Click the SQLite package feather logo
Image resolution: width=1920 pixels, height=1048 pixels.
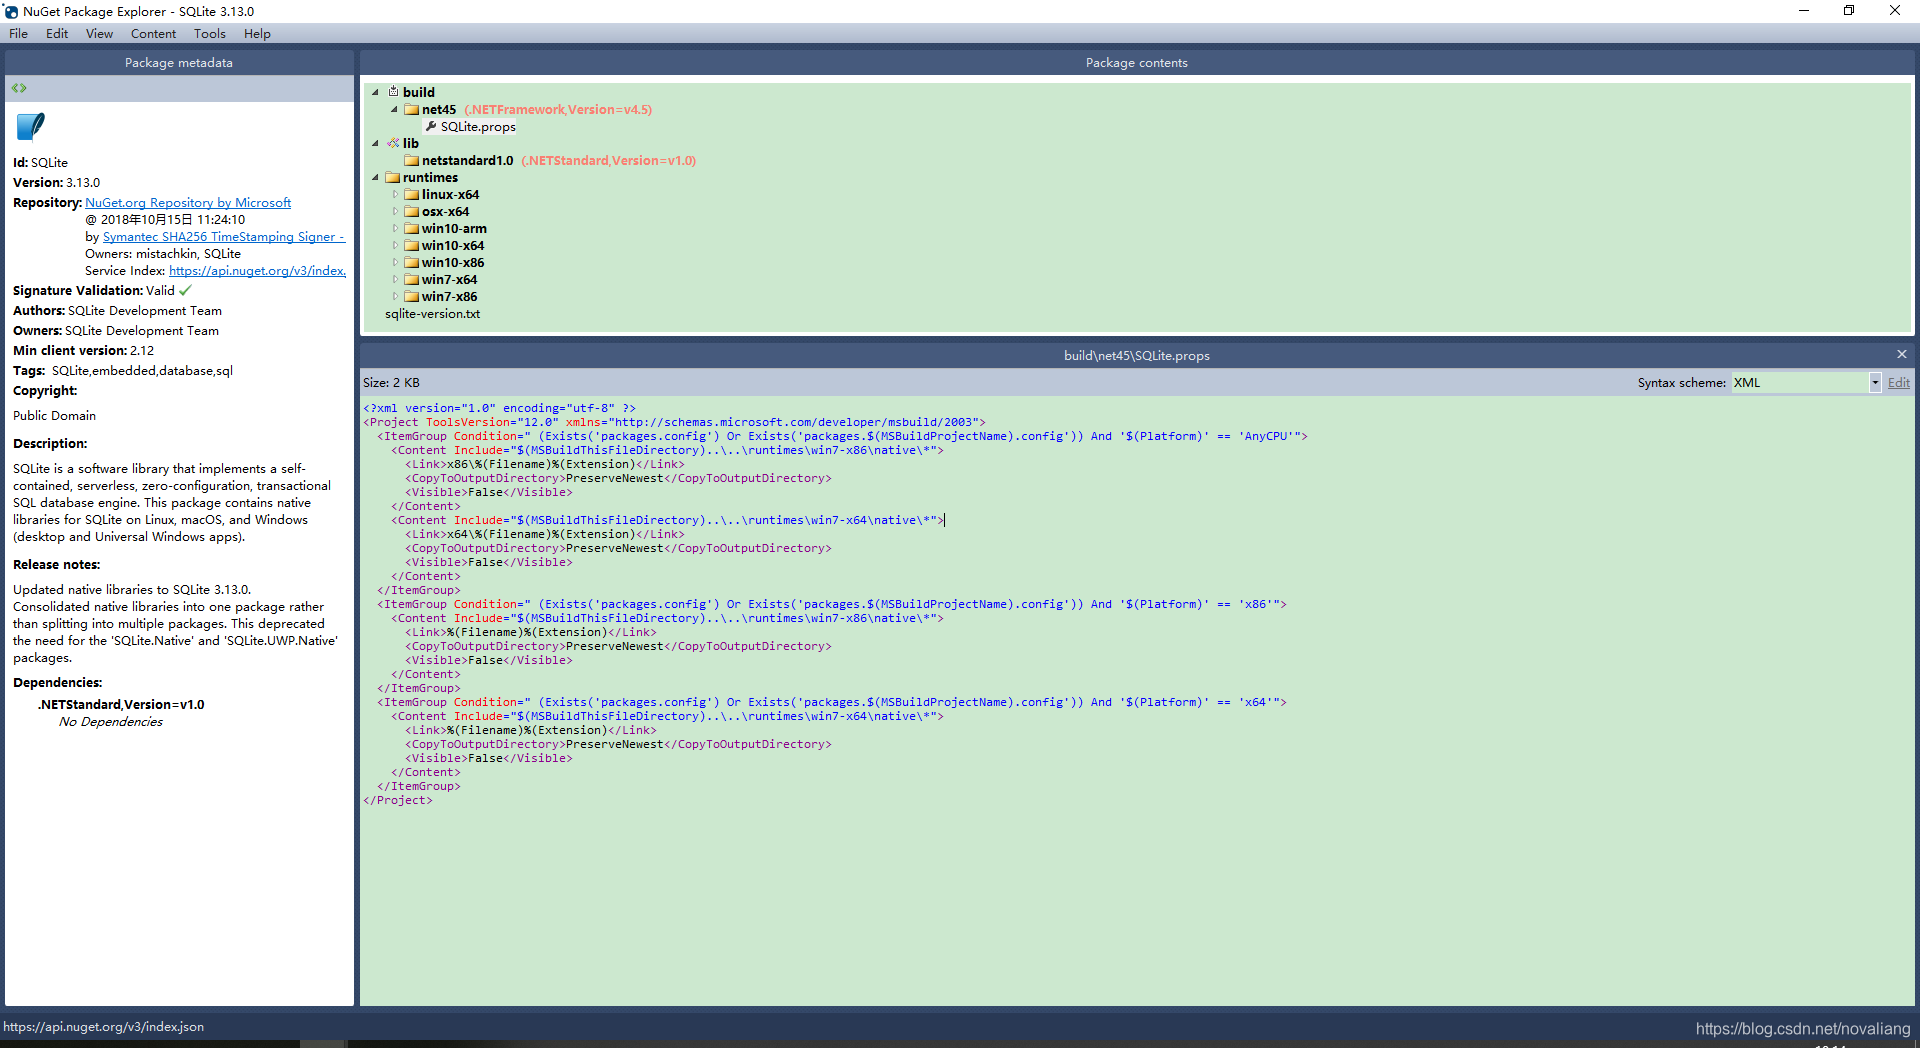pos(31,127)
